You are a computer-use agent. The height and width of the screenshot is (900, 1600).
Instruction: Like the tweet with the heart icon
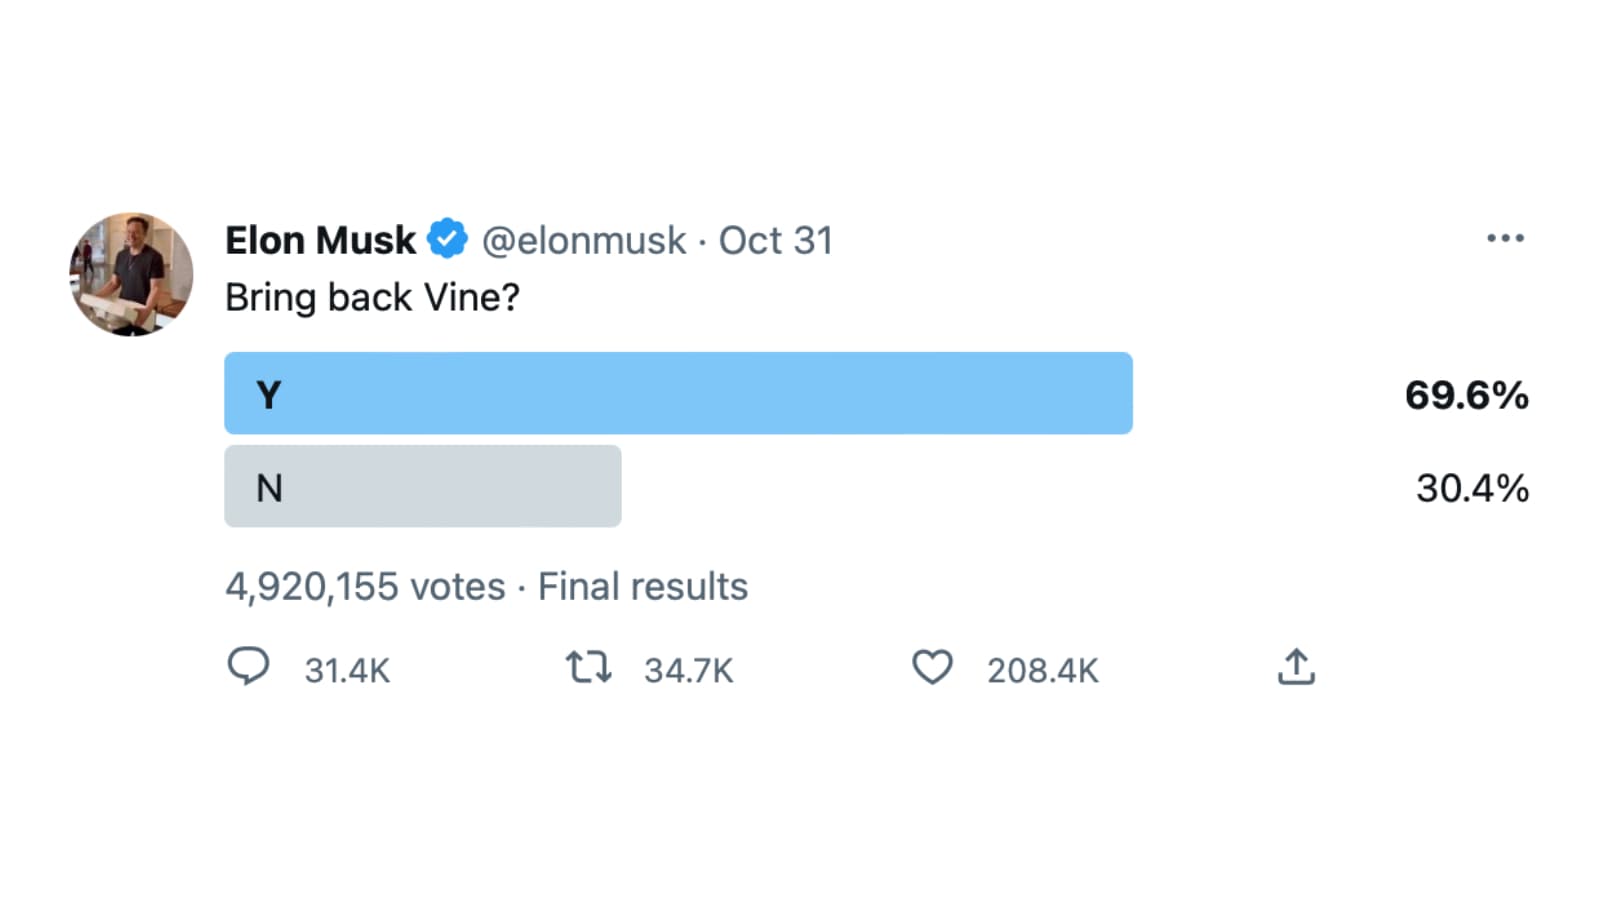pos(932,667)
